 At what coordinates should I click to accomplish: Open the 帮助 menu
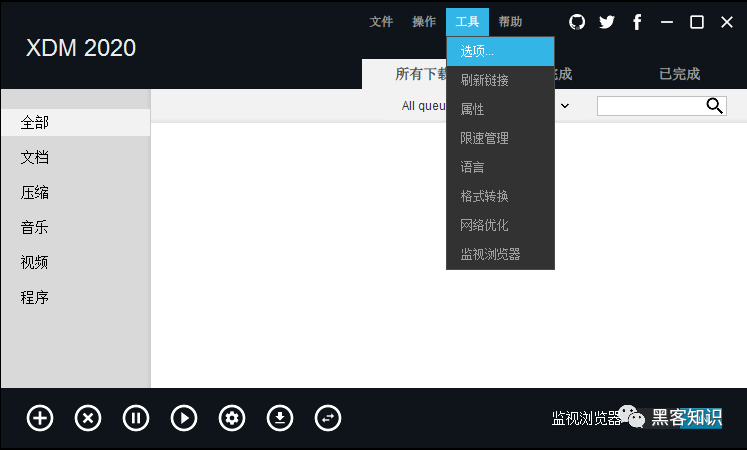click(510, 22)
